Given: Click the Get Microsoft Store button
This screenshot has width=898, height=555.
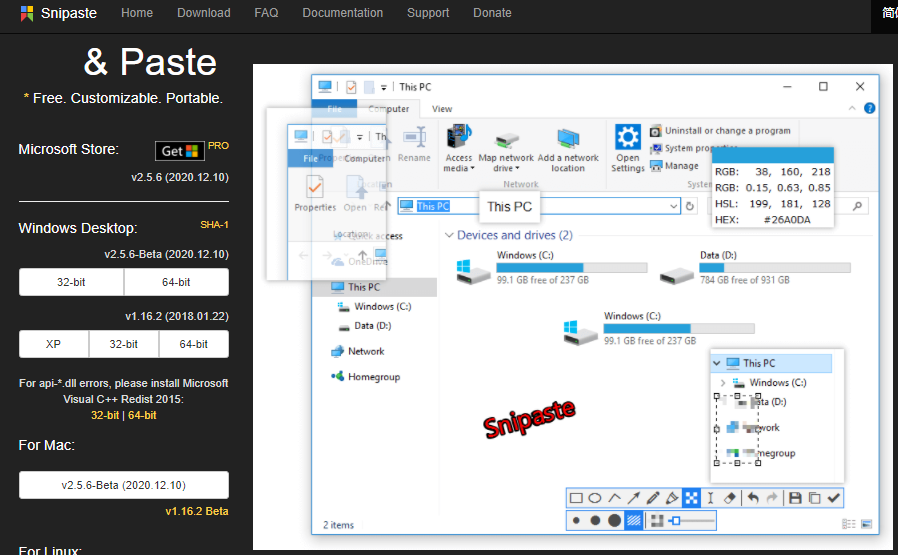Looking at the screenshot, I should coord(180,151).
